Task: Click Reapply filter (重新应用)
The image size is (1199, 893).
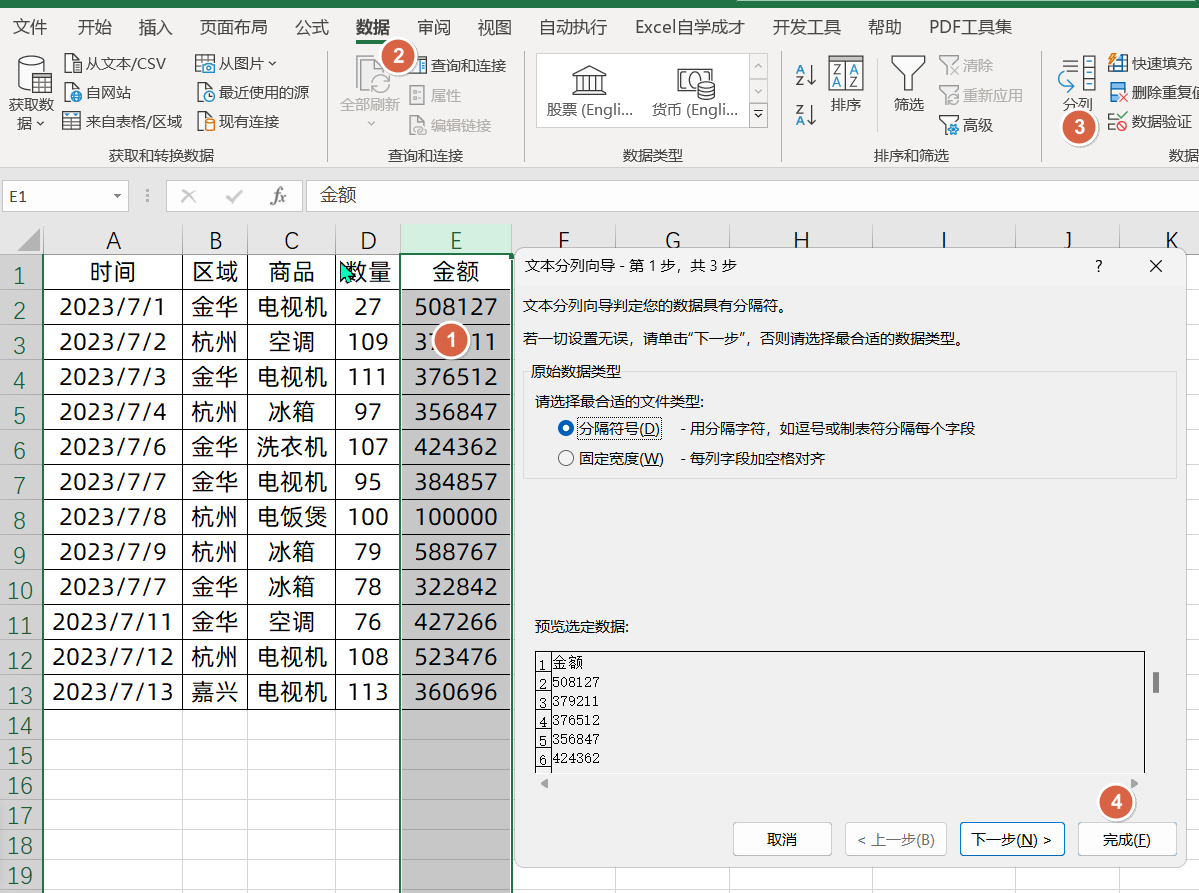Action: pyautogui.click(x=980, y=96)
